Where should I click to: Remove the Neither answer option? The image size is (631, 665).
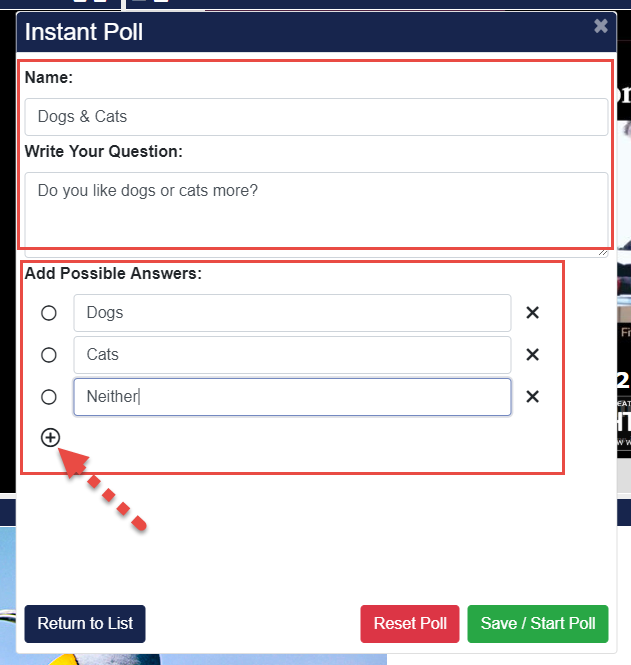pyautogui.click(x=533, y=397)
